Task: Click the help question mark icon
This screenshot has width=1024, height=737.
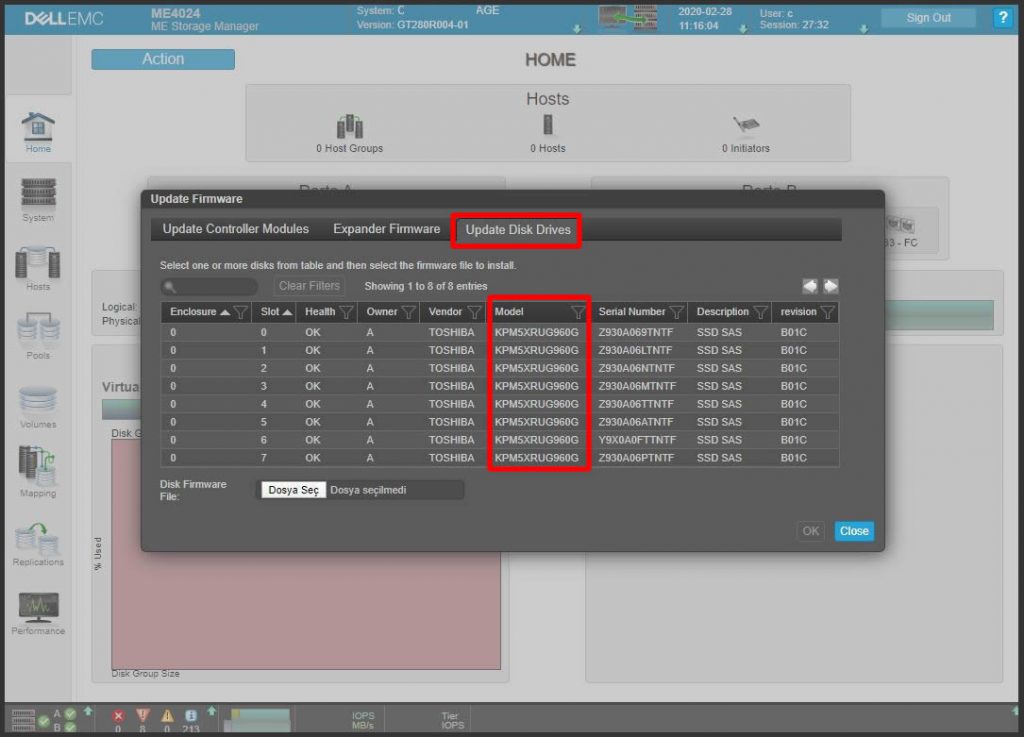Action: (1002, 18)
